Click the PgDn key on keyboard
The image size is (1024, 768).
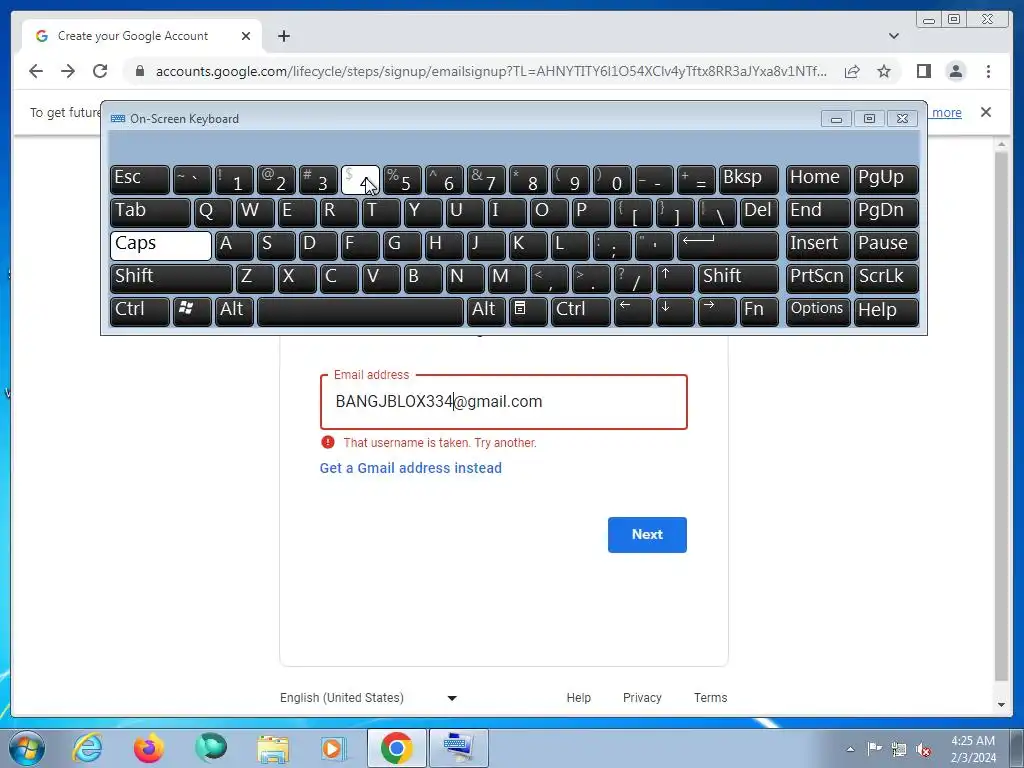click(886, 213)
